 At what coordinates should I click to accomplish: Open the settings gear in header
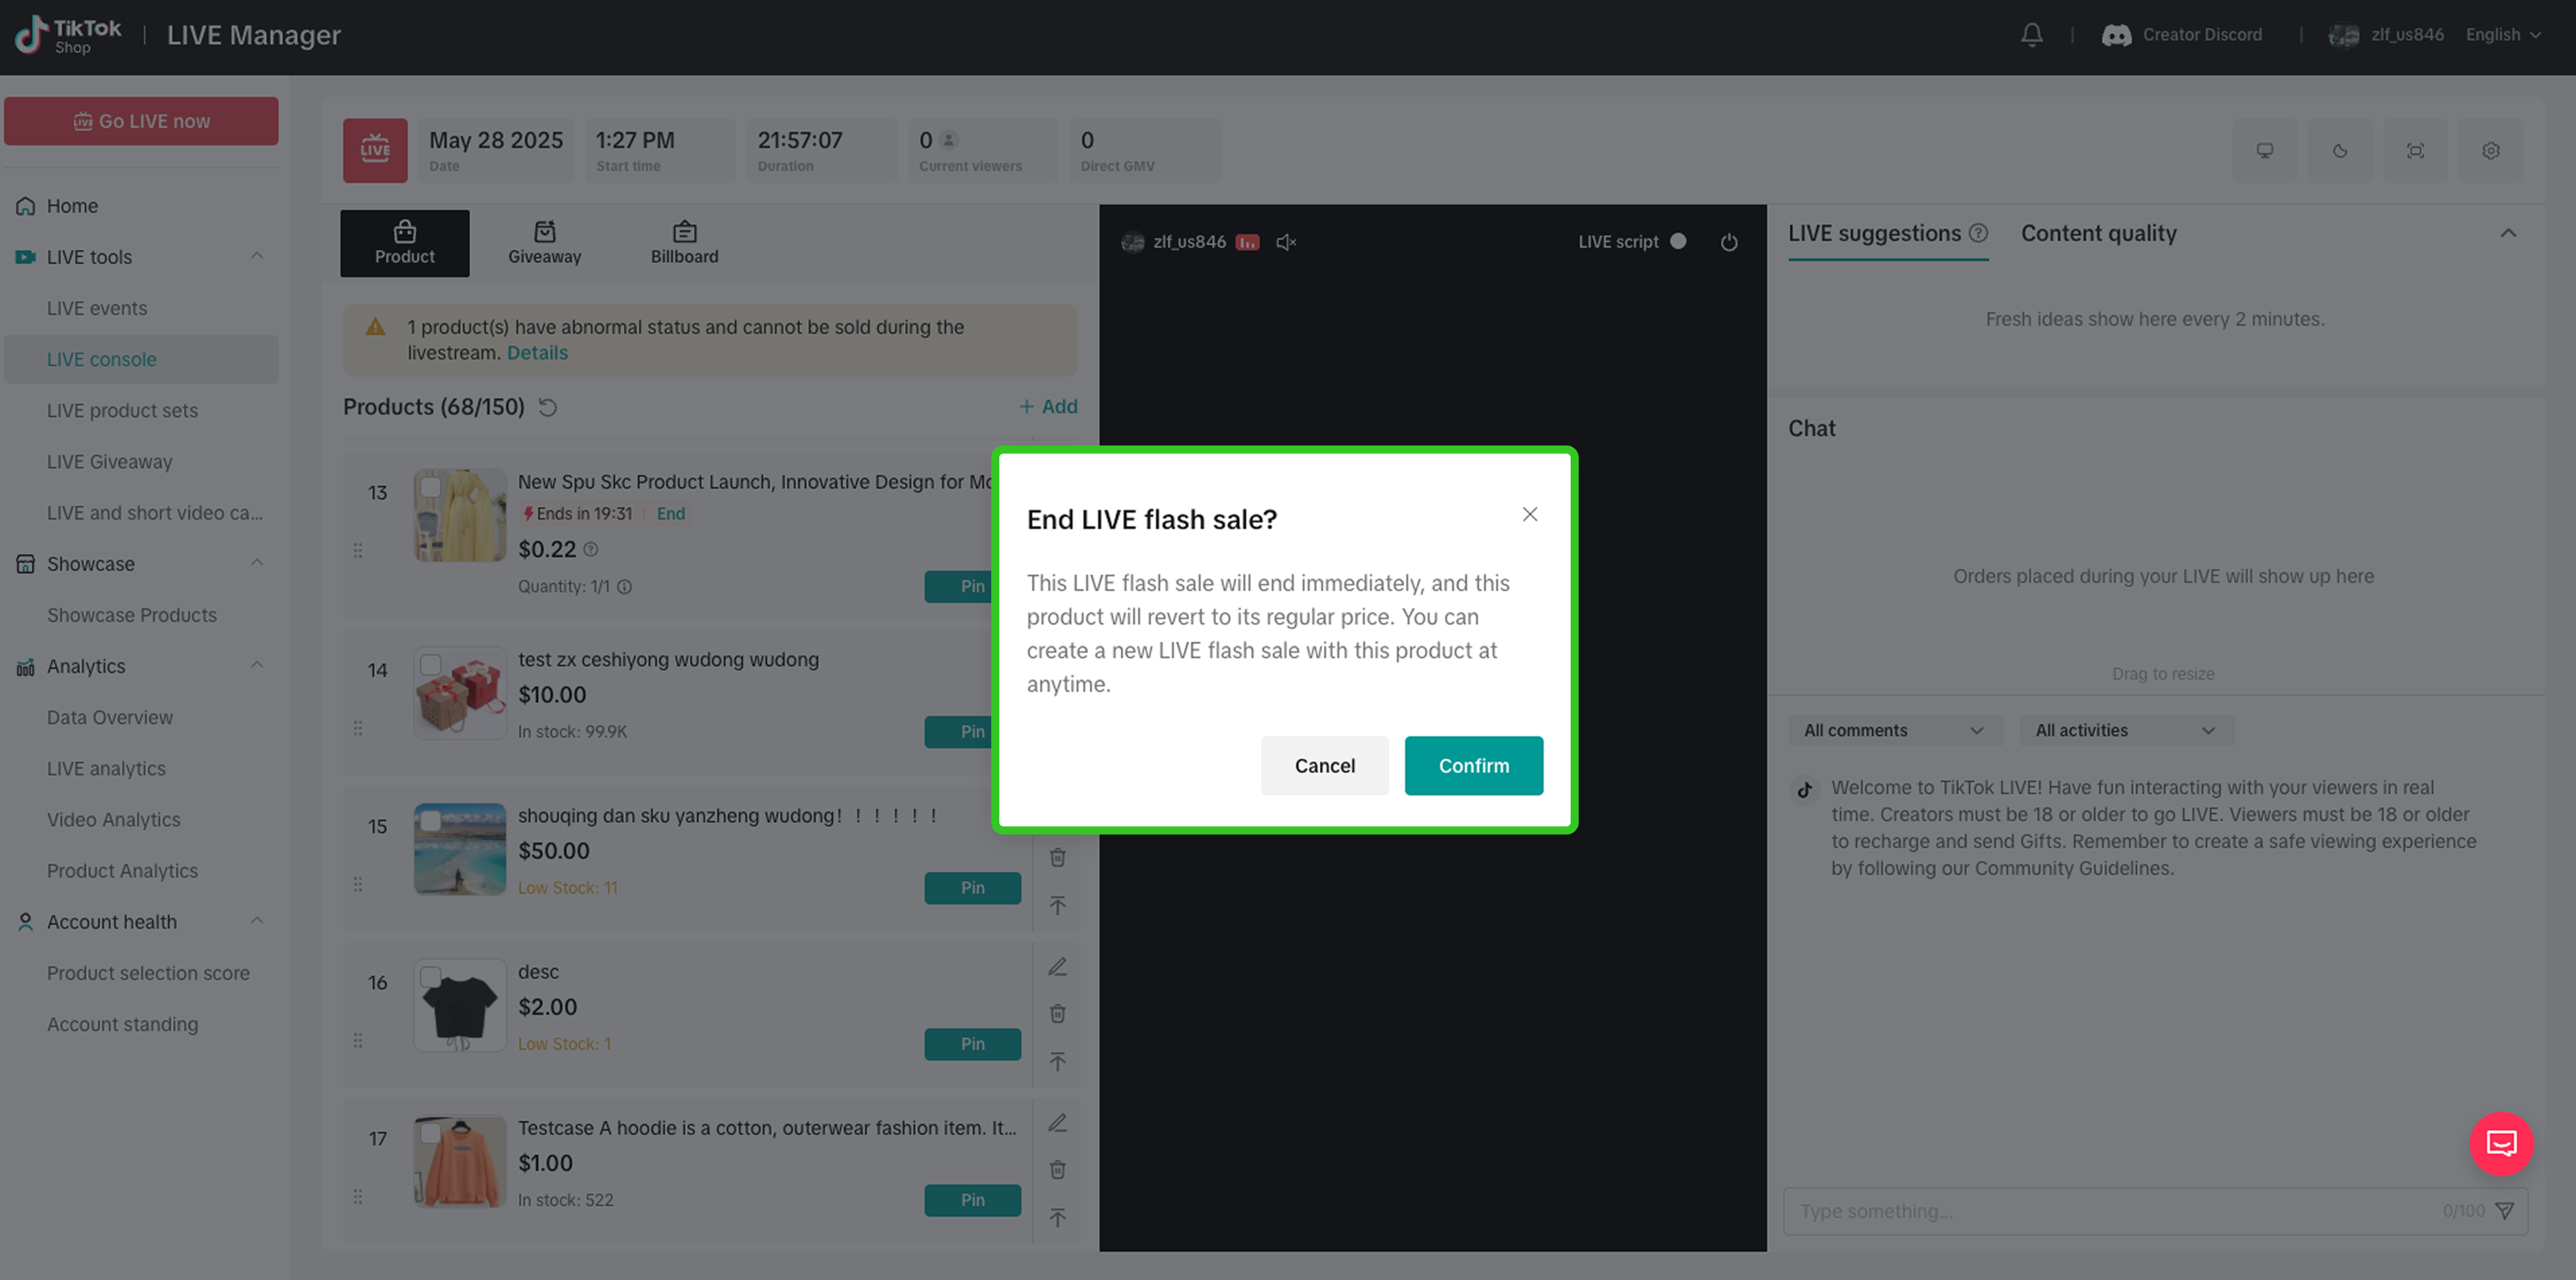pyautogui.click(x=2490, y=151)
